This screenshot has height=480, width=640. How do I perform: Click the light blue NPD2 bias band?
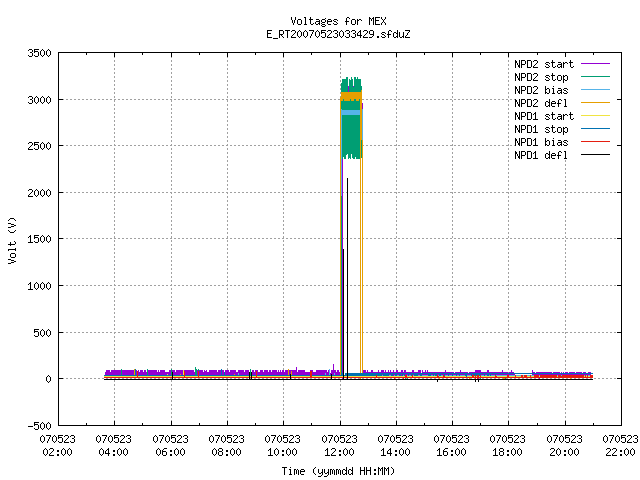[x=351, y=113]
